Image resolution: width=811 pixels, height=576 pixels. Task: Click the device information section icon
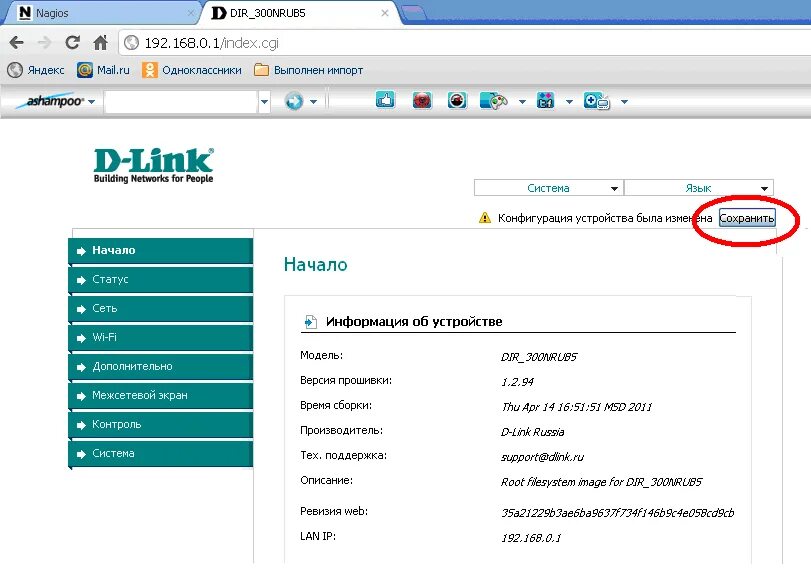click(x=310, y=322)
